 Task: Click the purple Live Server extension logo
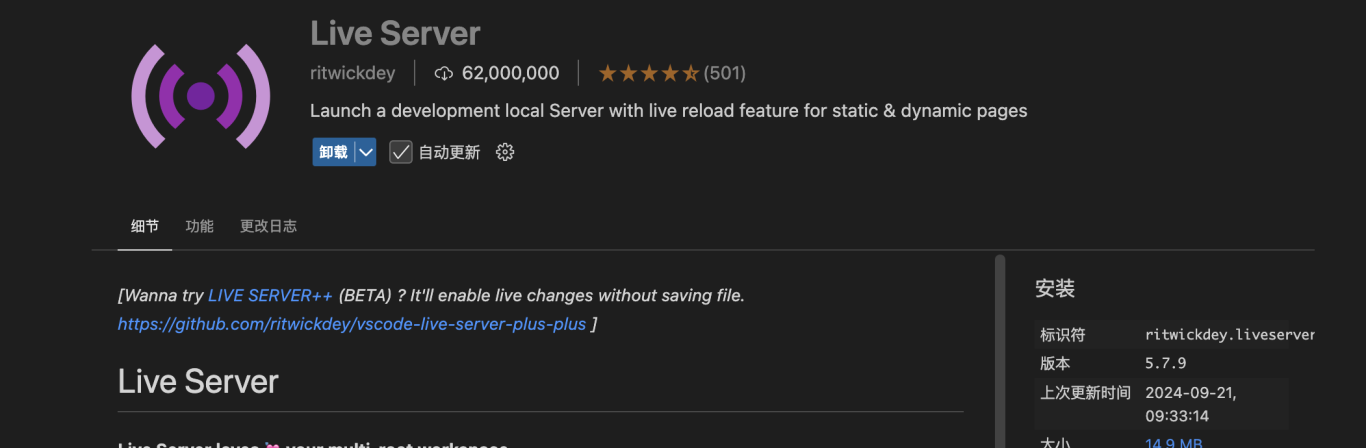click(201, 96)
